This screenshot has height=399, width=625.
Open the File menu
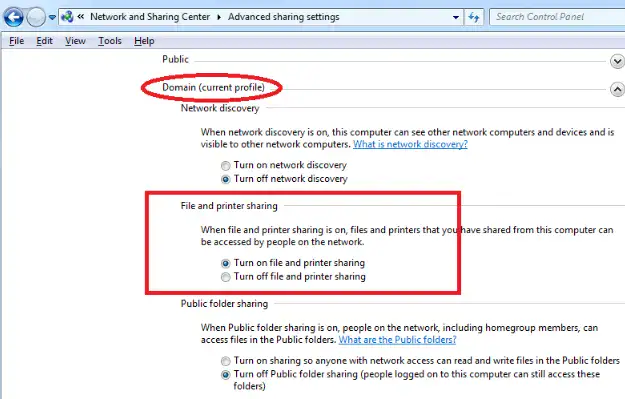16,41
